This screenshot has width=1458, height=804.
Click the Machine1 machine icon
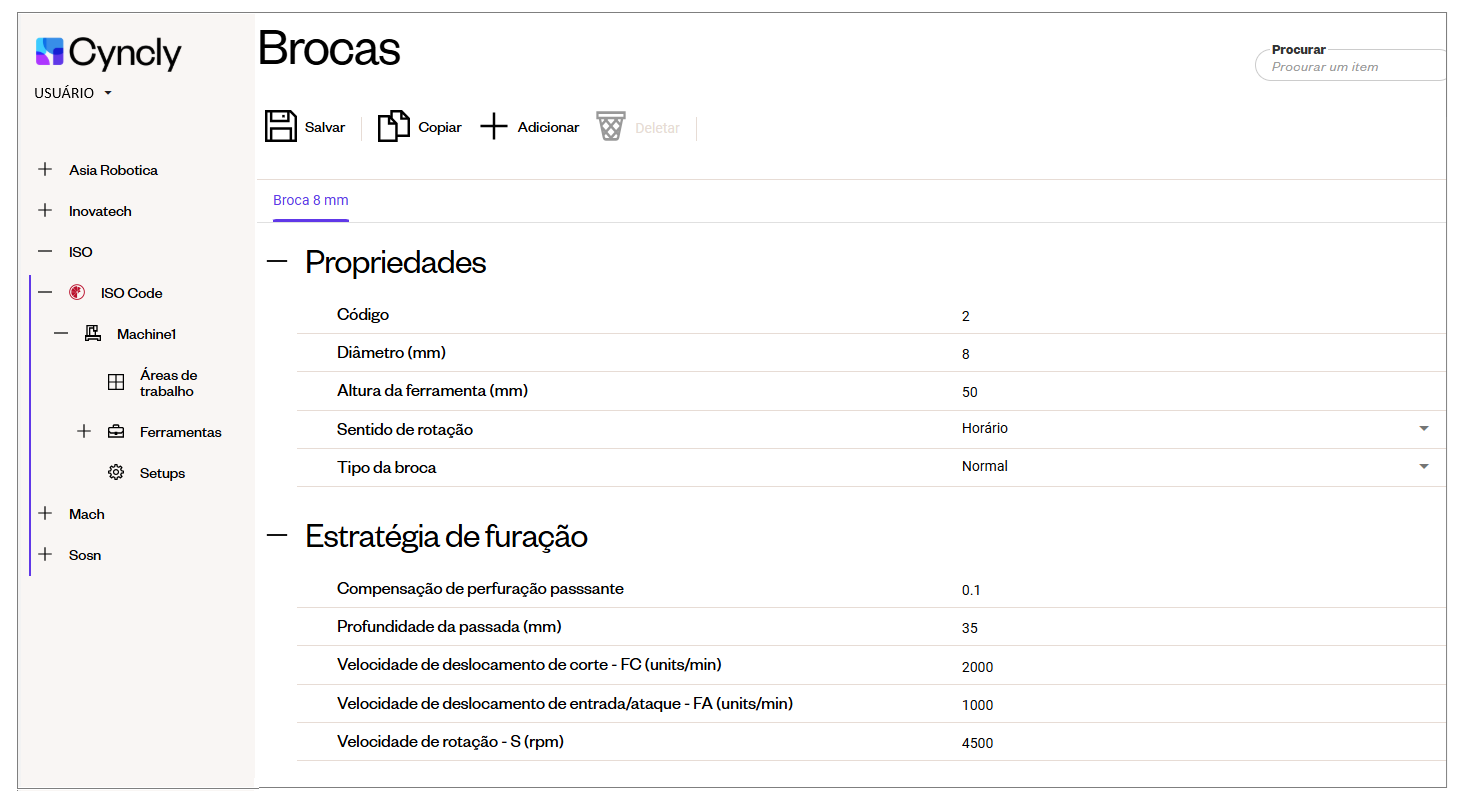coord(93,334)
